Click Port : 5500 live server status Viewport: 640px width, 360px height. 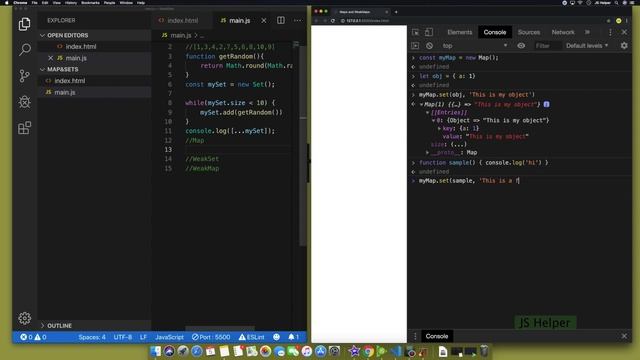(211, 337)
